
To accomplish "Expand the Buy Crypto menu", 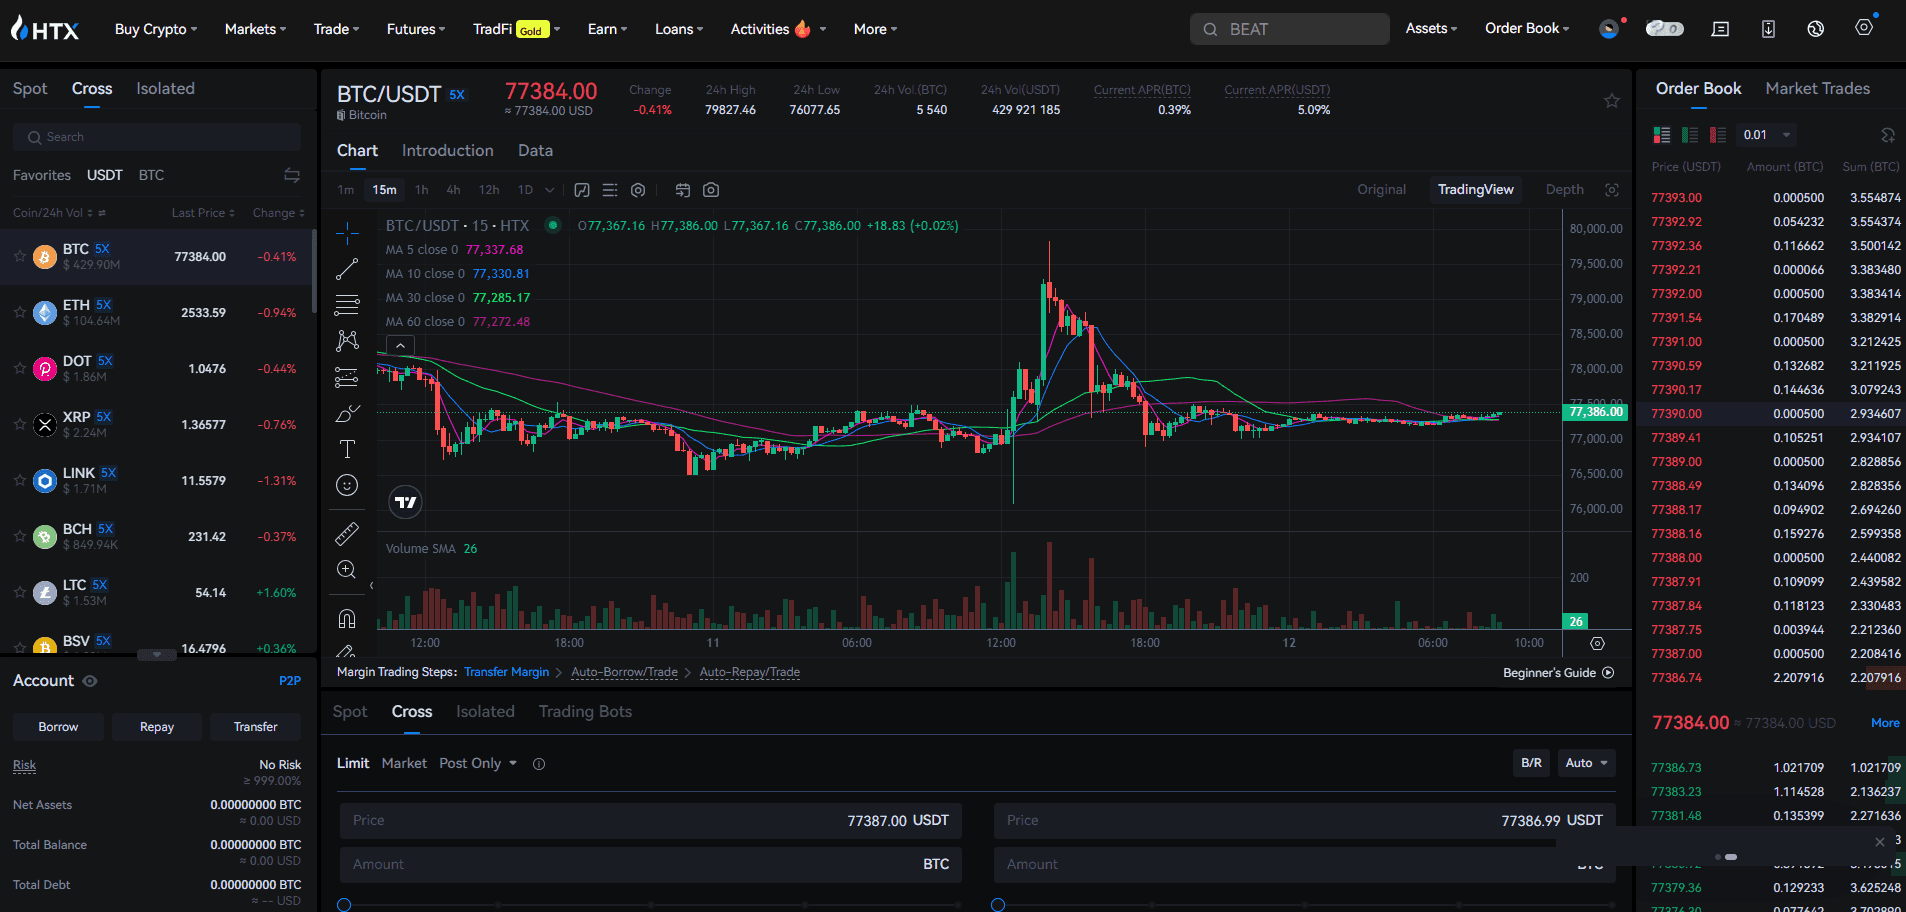I will coord(156,29).
